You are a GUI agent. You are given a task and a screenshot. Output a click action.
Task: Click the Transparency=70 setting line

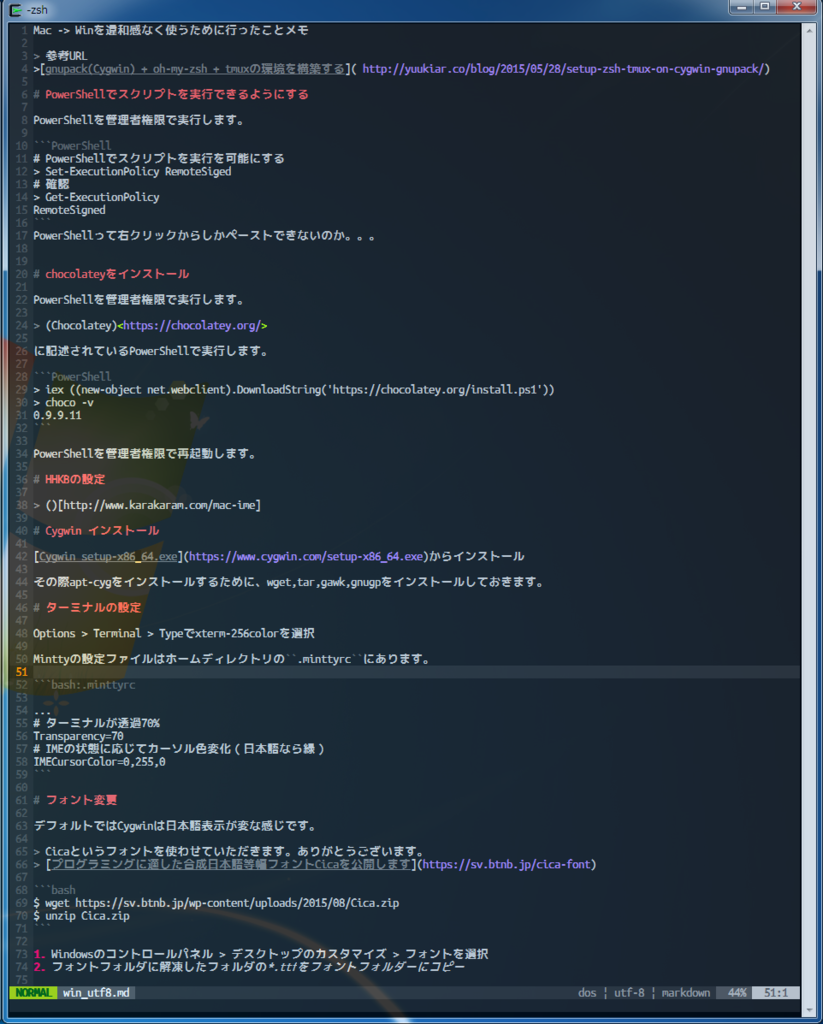pyautogui.click(x=78, y=736)
